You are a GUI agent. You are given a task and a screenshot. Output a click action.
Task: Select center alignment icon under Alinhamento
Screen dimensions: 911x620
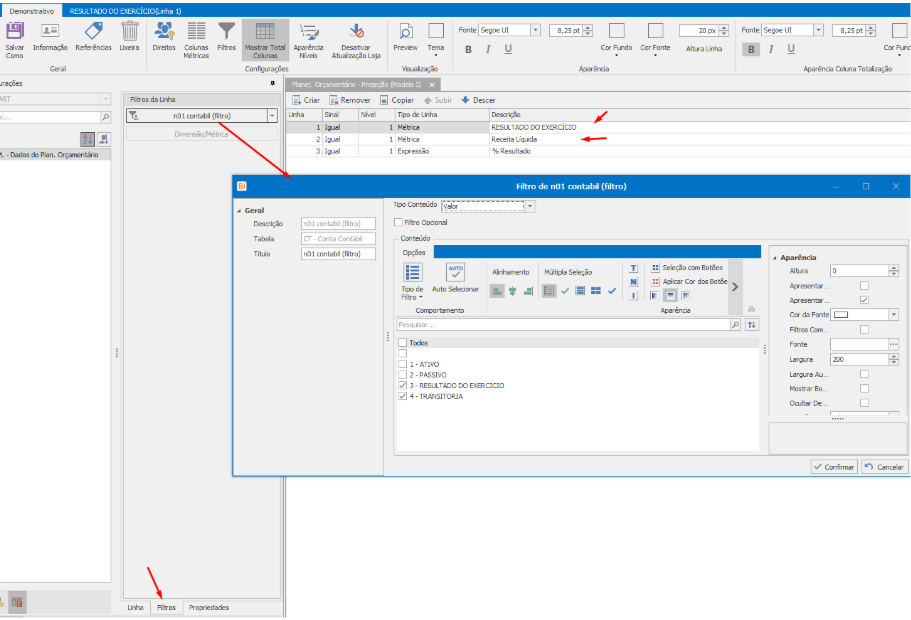click(512, 291)
